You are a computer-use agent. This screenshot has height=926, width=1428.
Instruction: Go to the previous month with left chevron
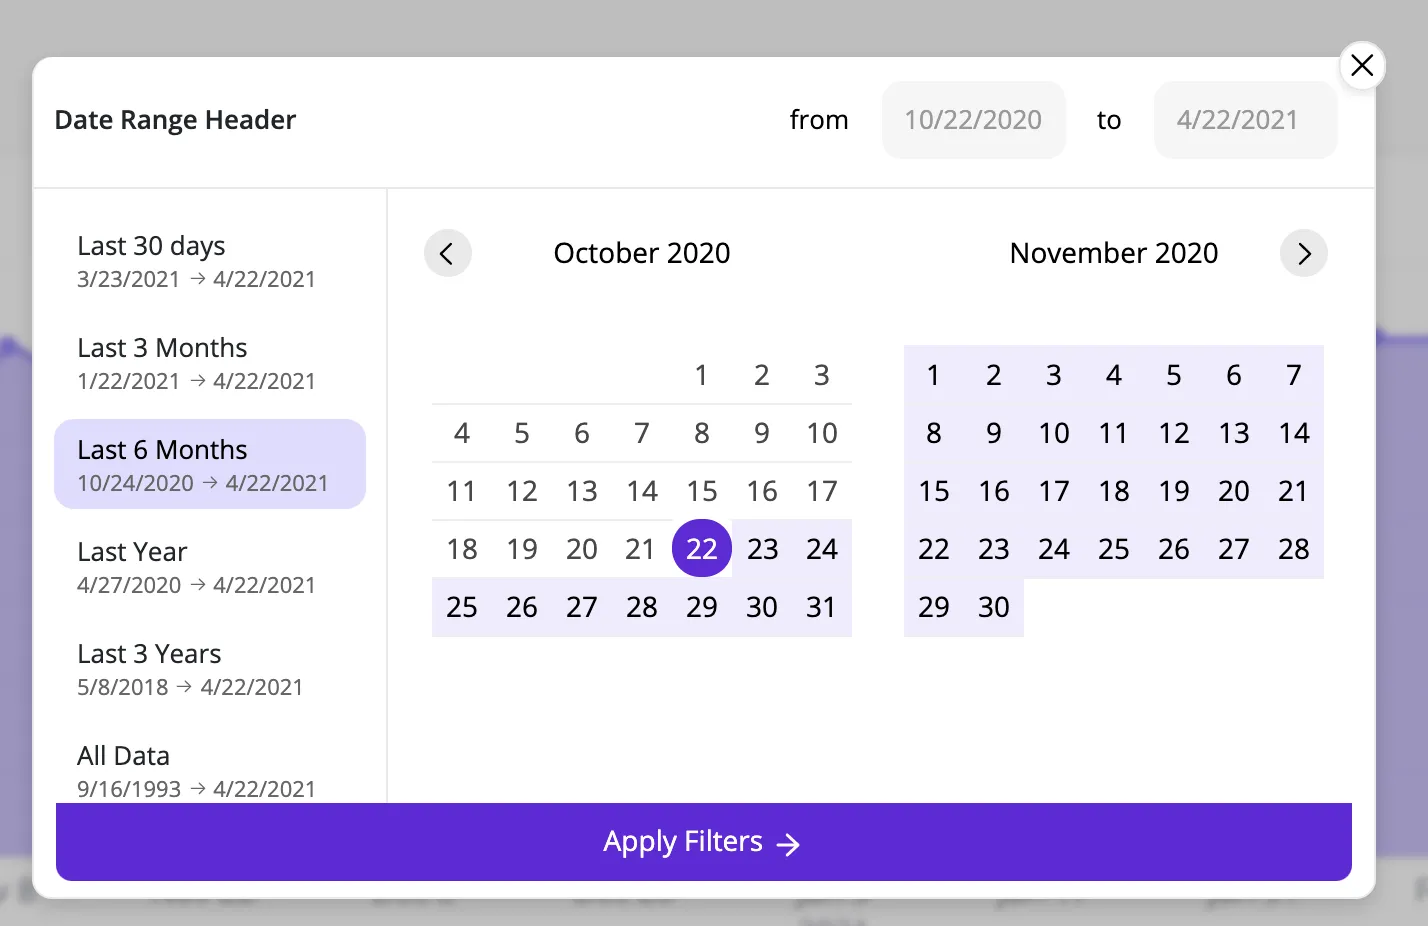[447, 253]
